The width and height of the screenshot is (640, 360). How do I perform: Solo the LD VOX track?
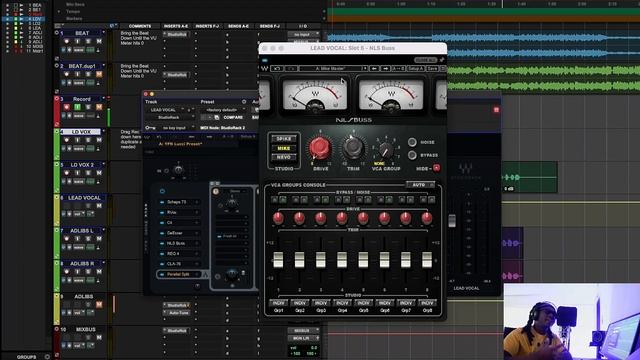click(x=88, y=140)
